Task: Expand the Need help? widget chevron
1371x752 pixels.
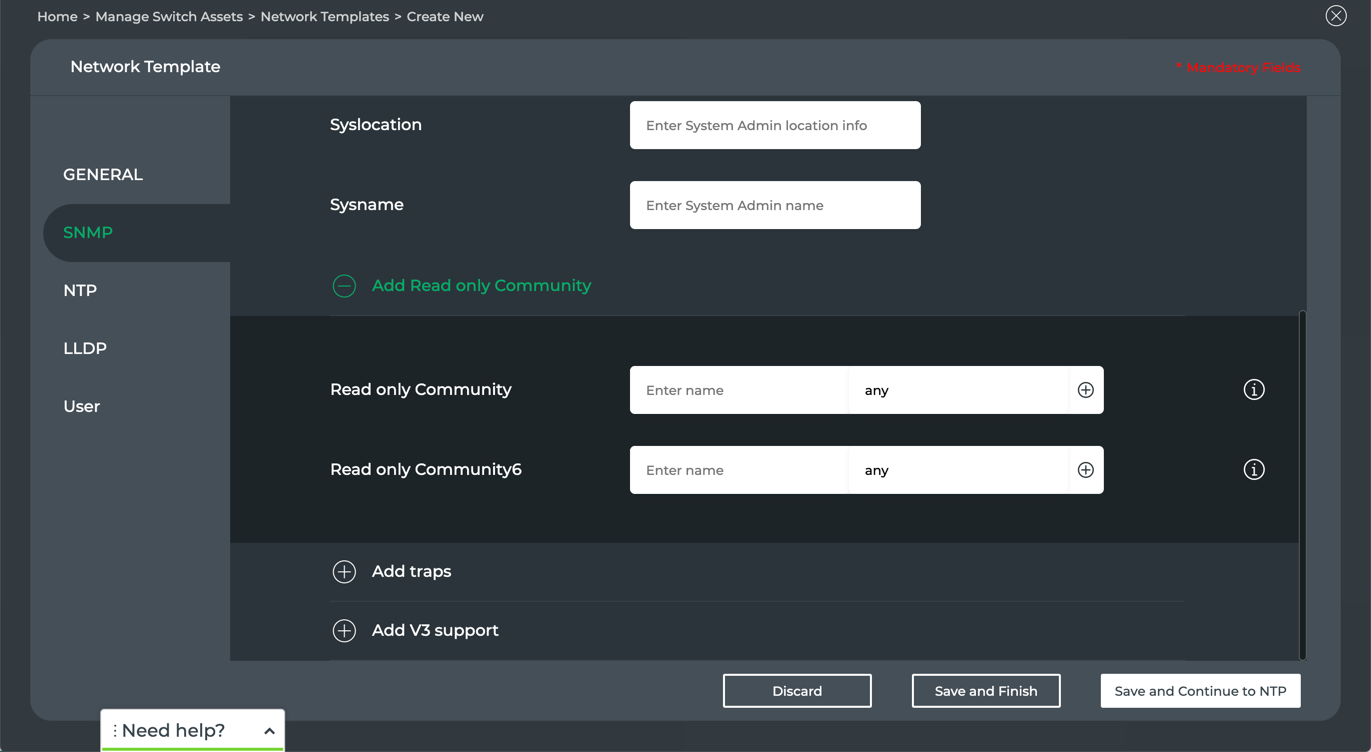Action: pos(269,731)
